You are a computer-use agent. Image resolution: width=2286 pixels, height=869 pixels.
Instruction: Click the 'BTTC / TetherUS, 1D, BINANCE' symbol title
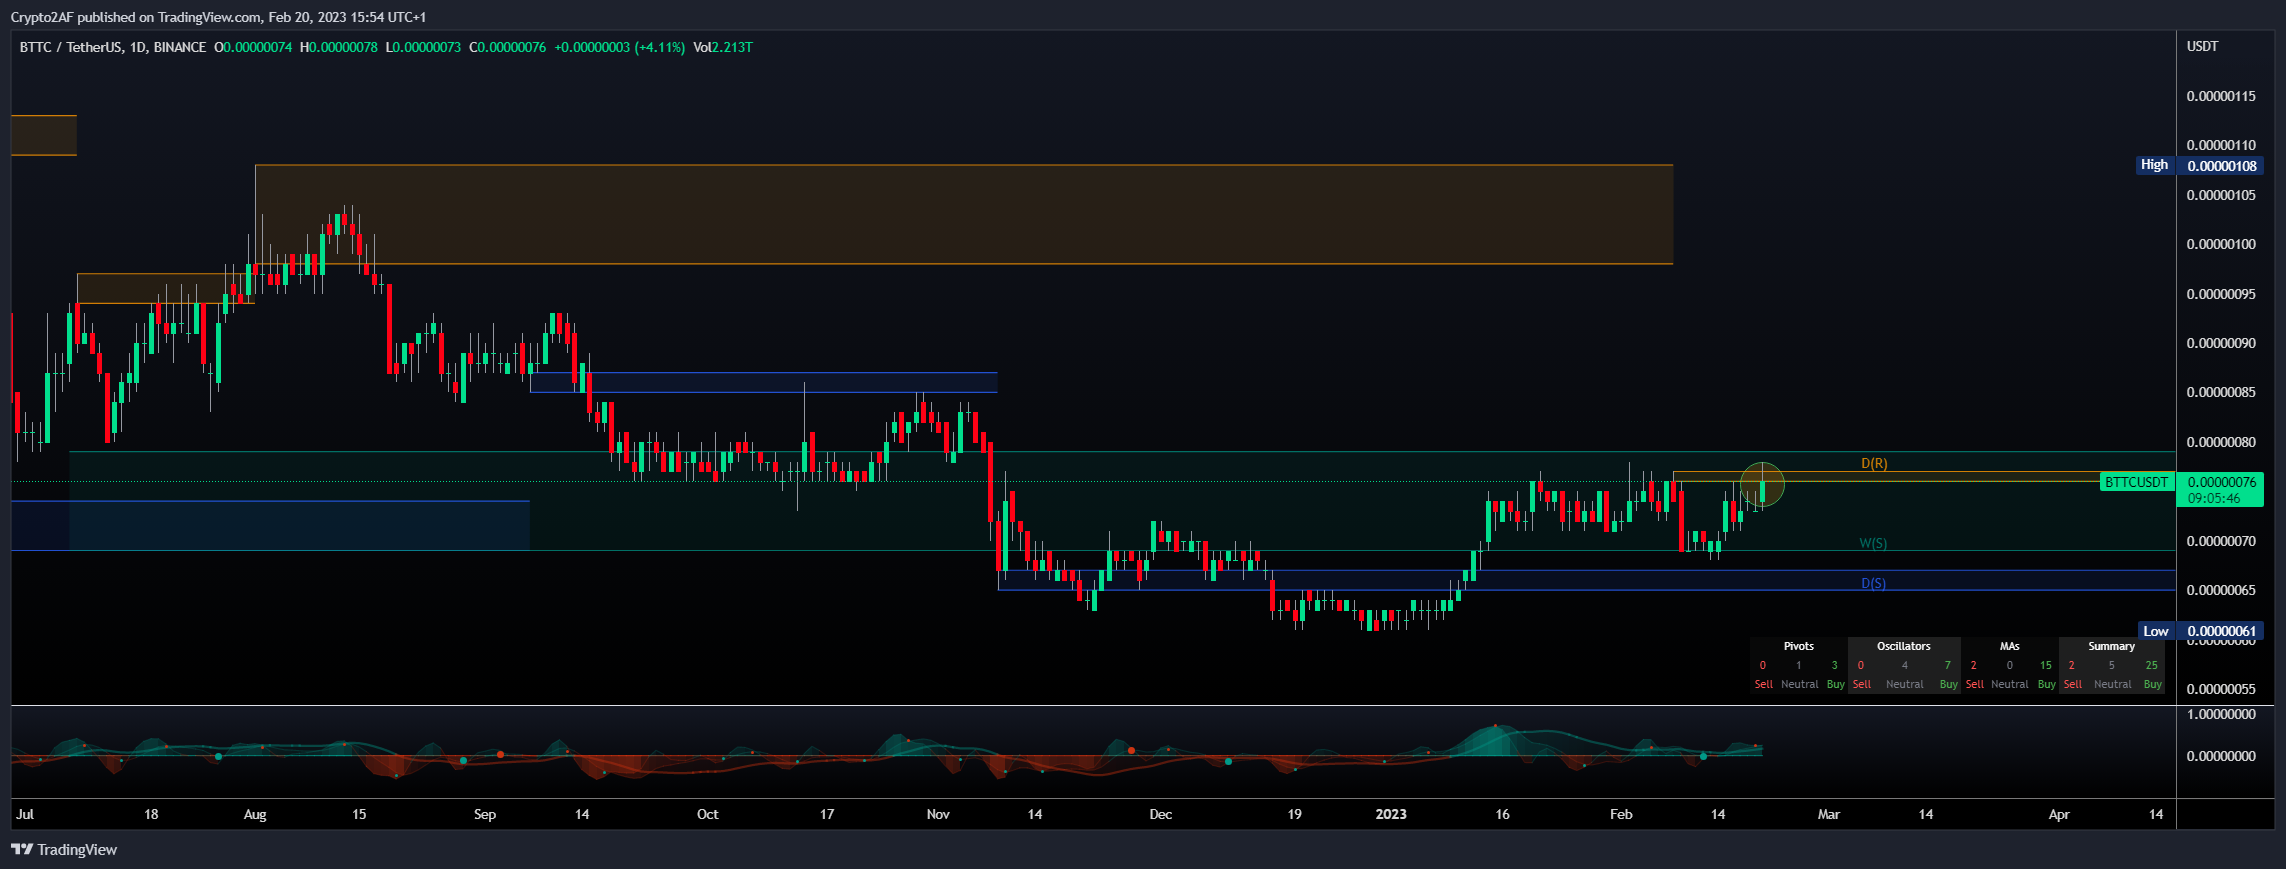[x=113, y=47]
